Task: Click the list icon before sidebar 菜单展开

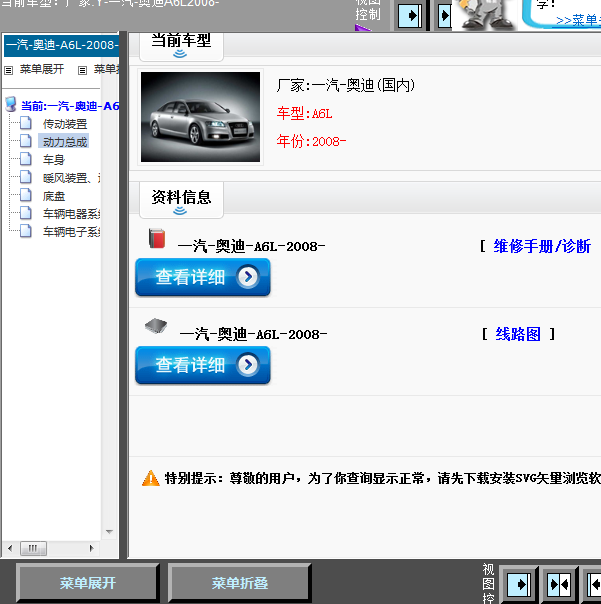Action: pyautogui.click(x=8, y=70)
